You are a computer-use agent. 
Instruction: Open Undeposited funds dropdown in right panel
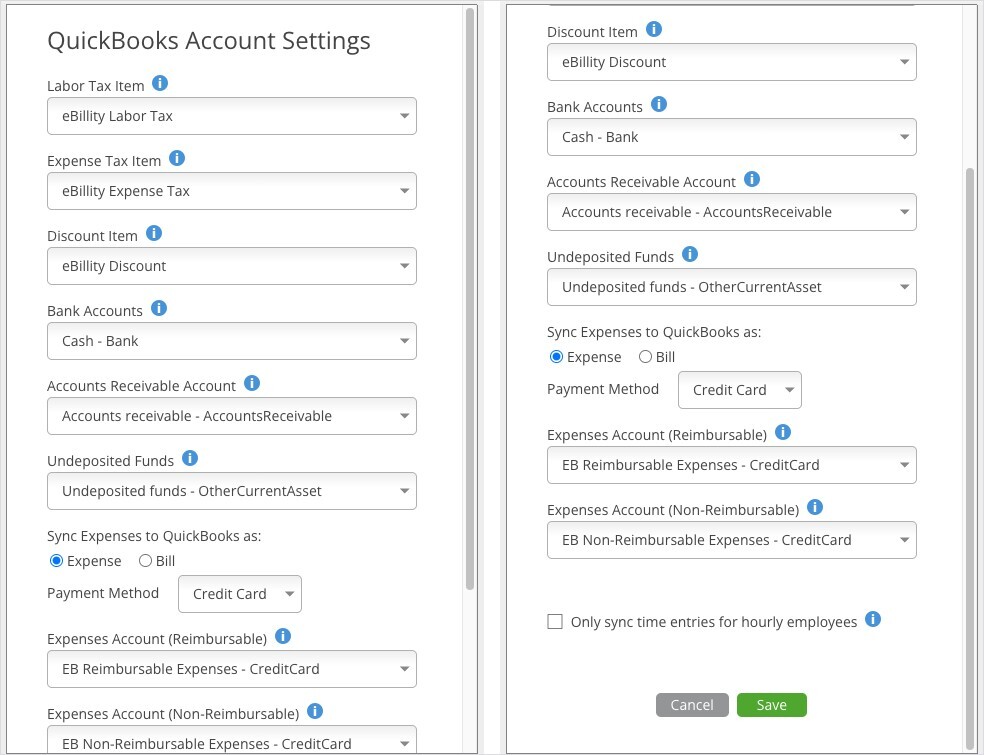pos(732,287)
